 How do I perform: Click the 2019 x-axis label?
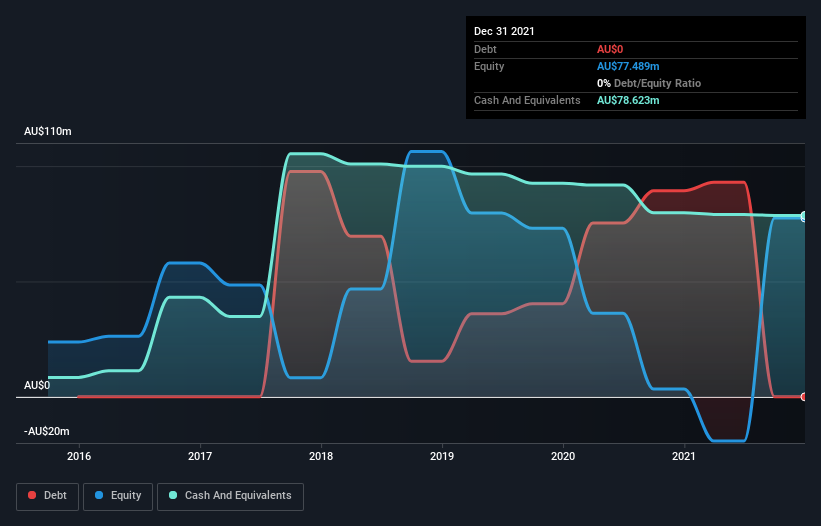pyautogui.click(x=442, y=456)
